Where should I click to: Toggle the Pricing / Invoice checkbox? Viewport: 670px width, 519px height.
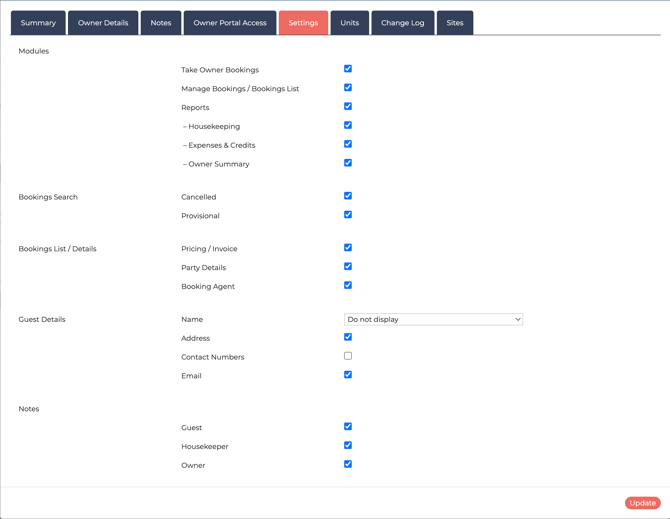tap(348, 248)
